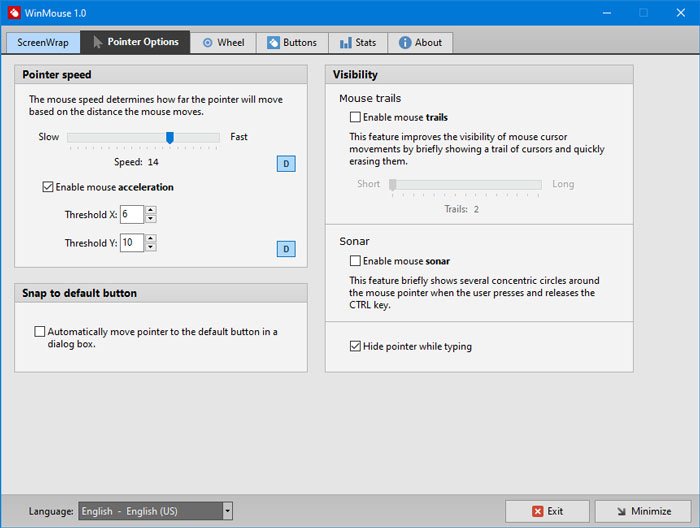Click the About tab's info icon
Screen dimensions: 700x528
pos(405,42)
